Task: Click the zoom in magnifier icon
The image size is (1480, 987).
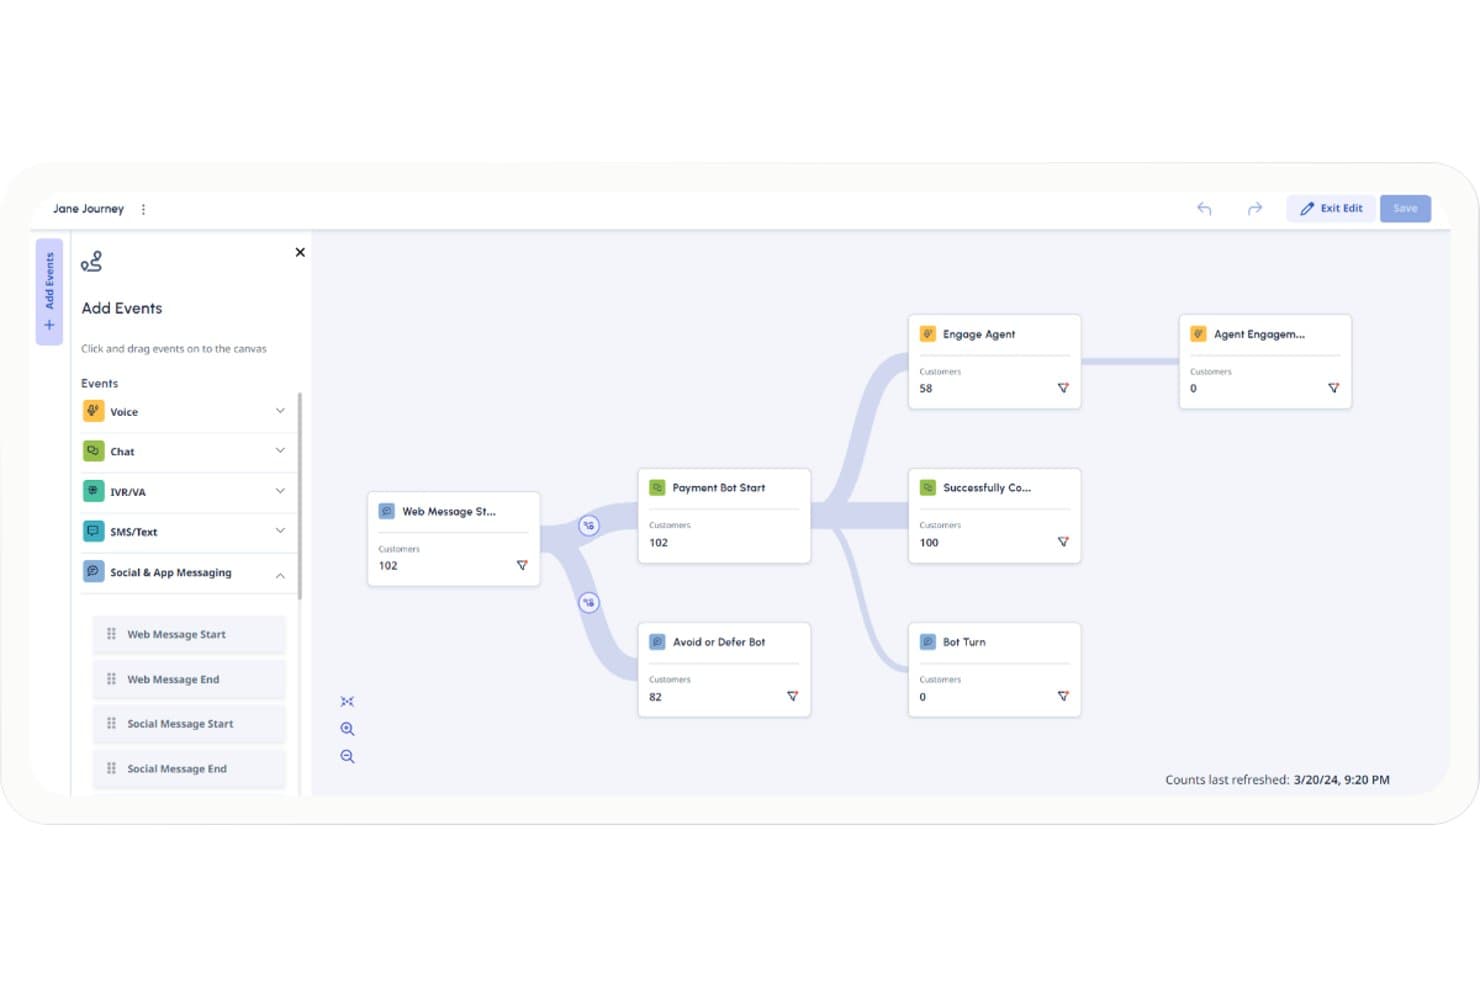Action: [x=347, y=729]
